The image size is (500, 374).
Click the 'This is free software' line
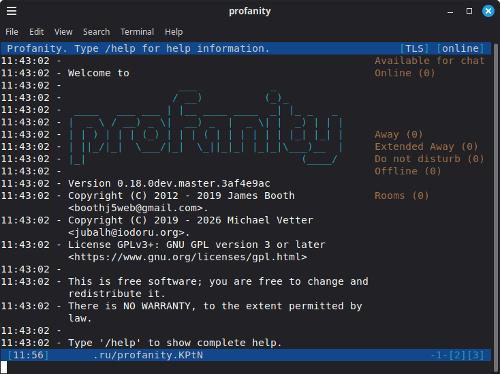click(218, 282)
